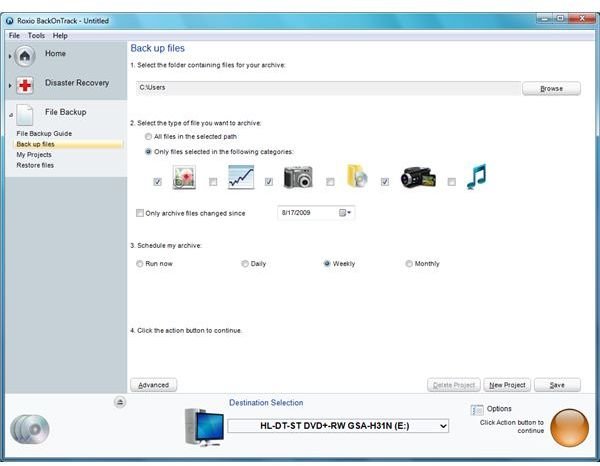Choose the Daily schedule option
Image resolution: width=600 pixels, height=466 pixels.
click(245, 264)
